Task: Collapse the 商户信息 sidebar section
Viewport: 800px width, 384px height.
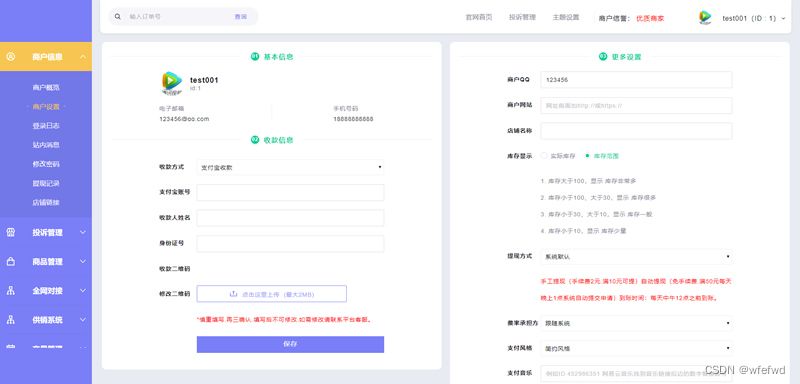Action: [x=83, y=57]
